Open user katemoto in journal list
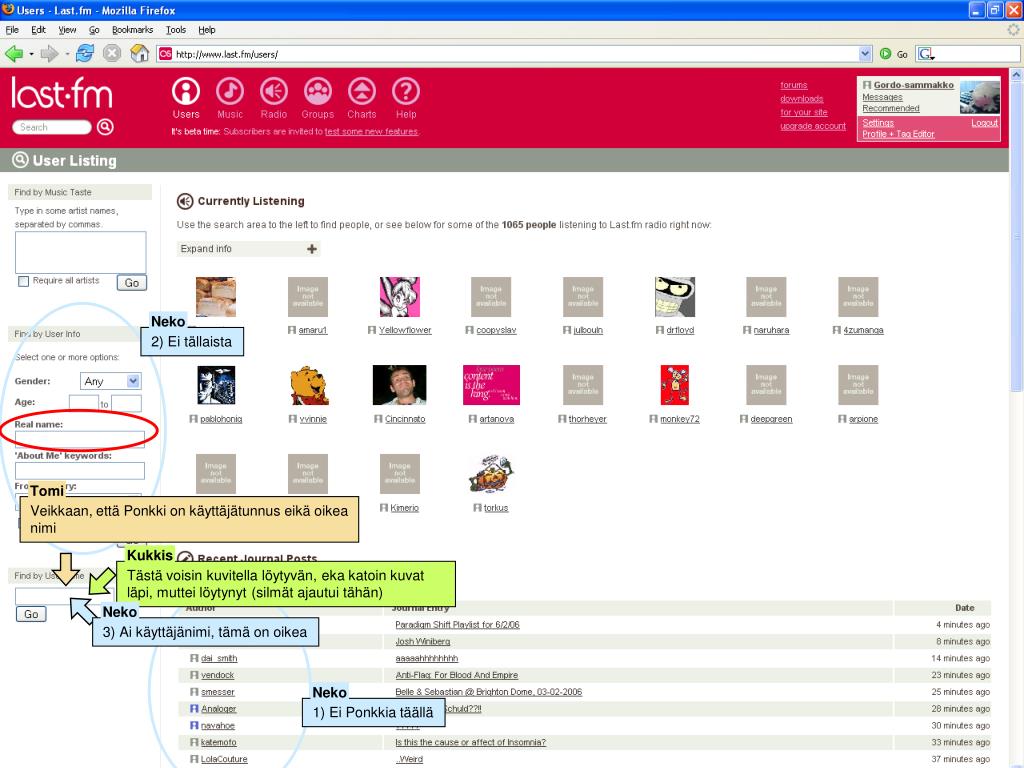This screenshot has width=1024, height=768. [x=219, y=743]
